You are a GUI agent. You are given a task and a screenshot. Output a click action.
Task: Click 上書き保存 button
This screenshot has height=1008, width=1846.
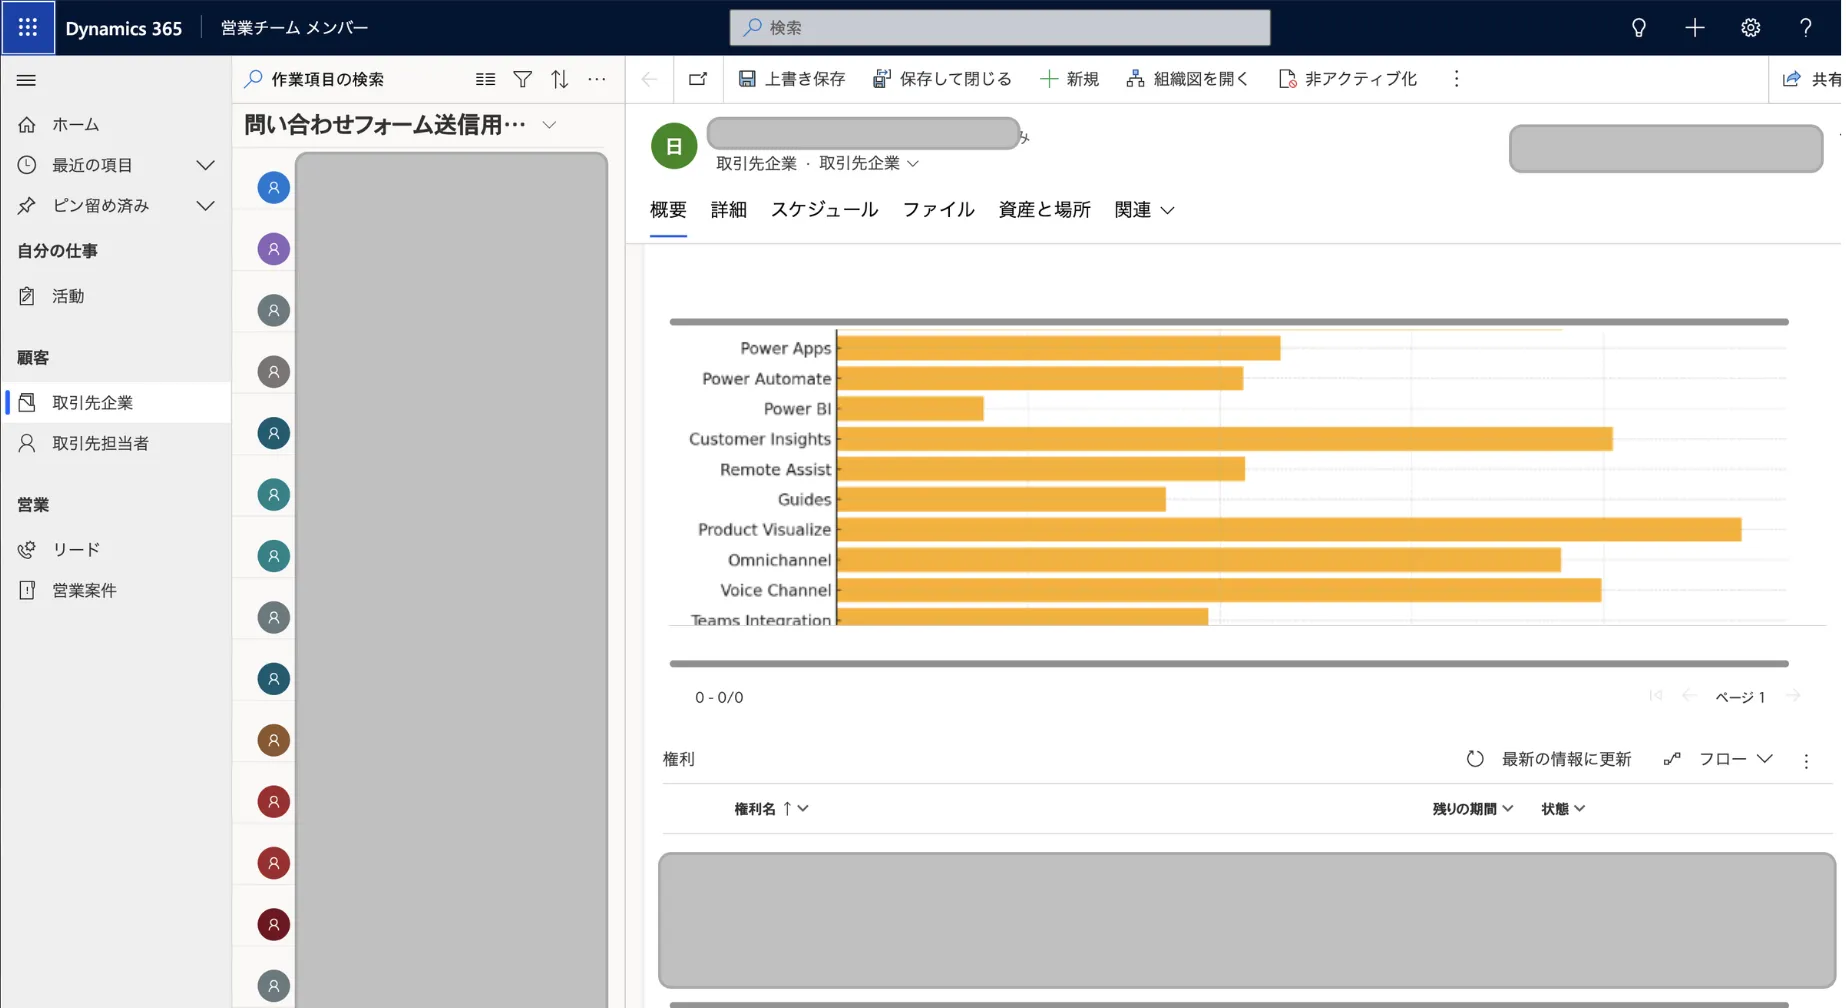tap(792, 79)
